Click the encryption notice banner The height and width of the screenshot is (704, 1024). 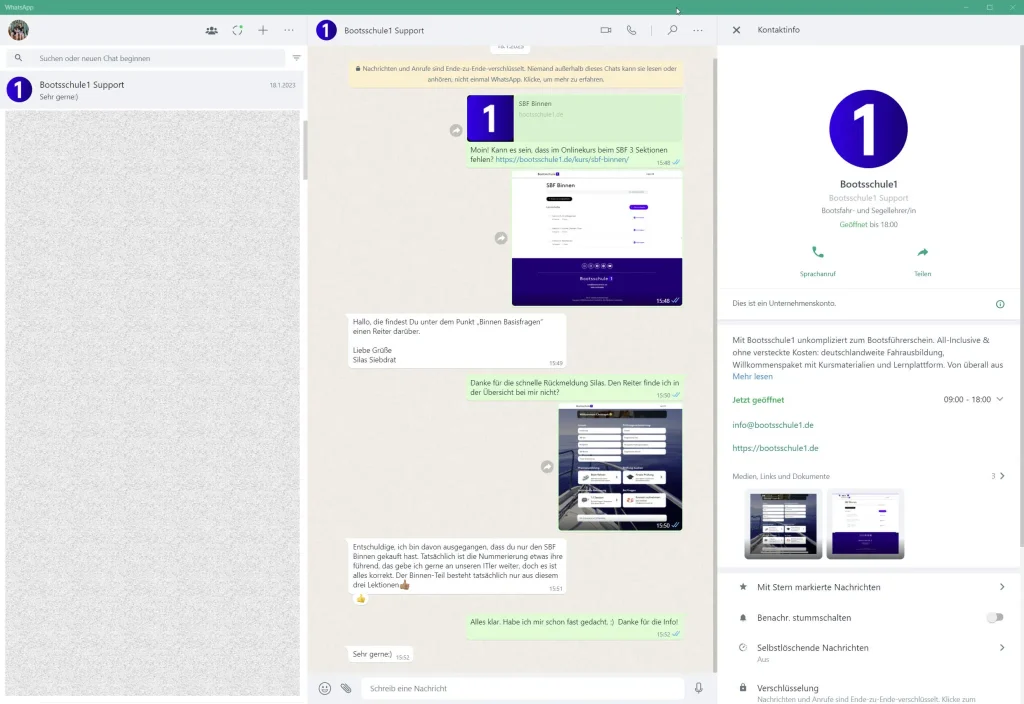coord(516,74)
